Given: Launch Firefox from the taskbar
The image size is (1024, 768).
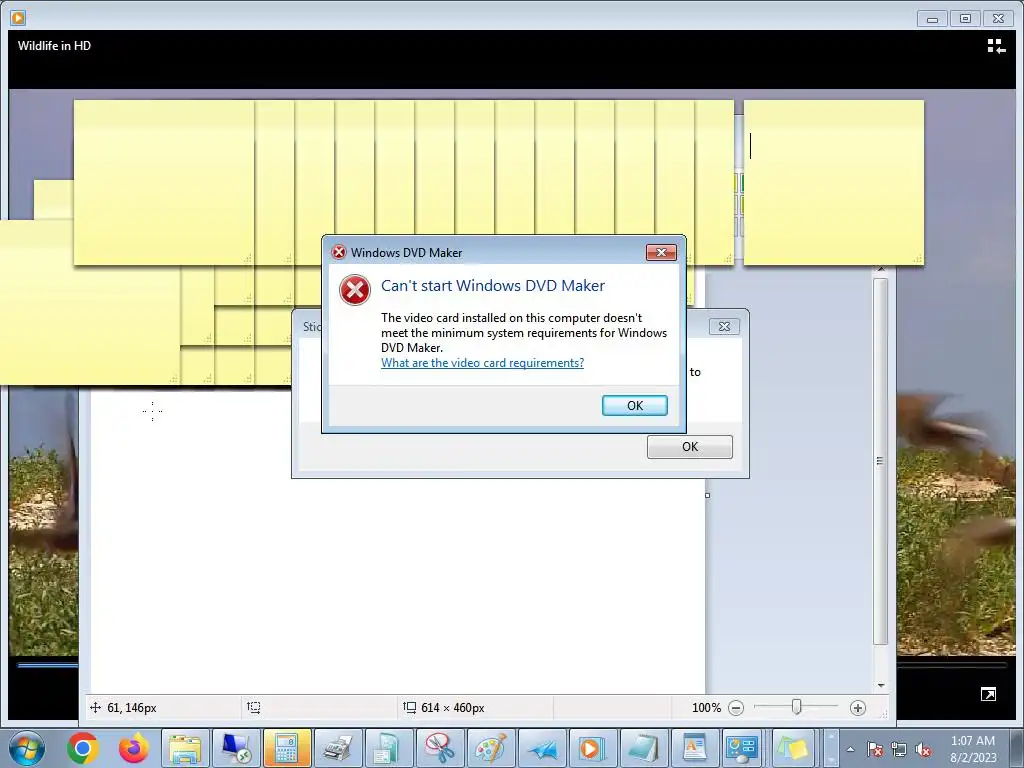Looking at the screenshot, I should point(133,748).
